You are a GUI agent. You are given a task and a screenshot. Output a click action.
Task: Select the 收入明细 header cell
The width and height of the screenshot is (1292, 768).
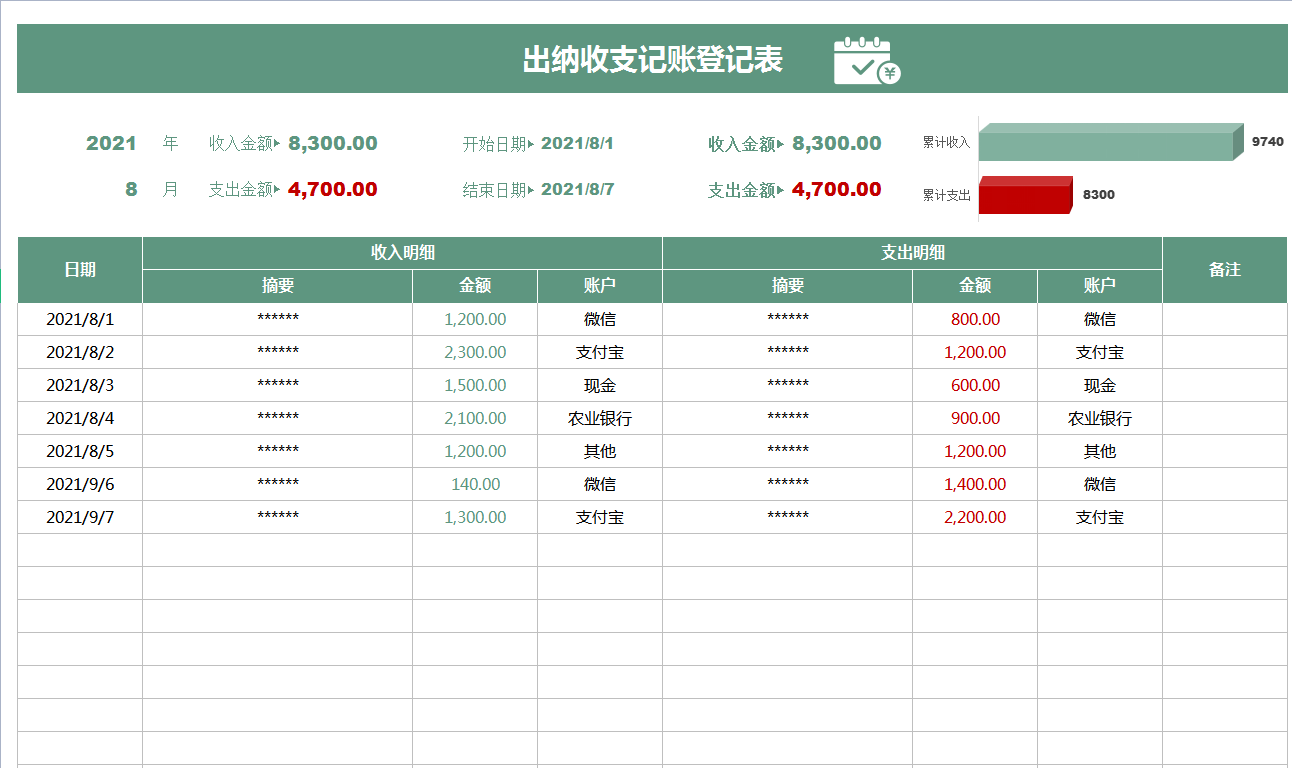403,253
